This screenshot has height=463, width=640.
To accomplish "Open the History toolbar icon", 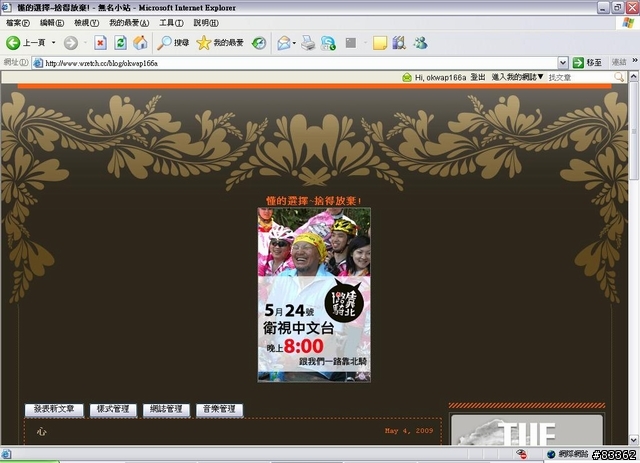I will [259, 42].
